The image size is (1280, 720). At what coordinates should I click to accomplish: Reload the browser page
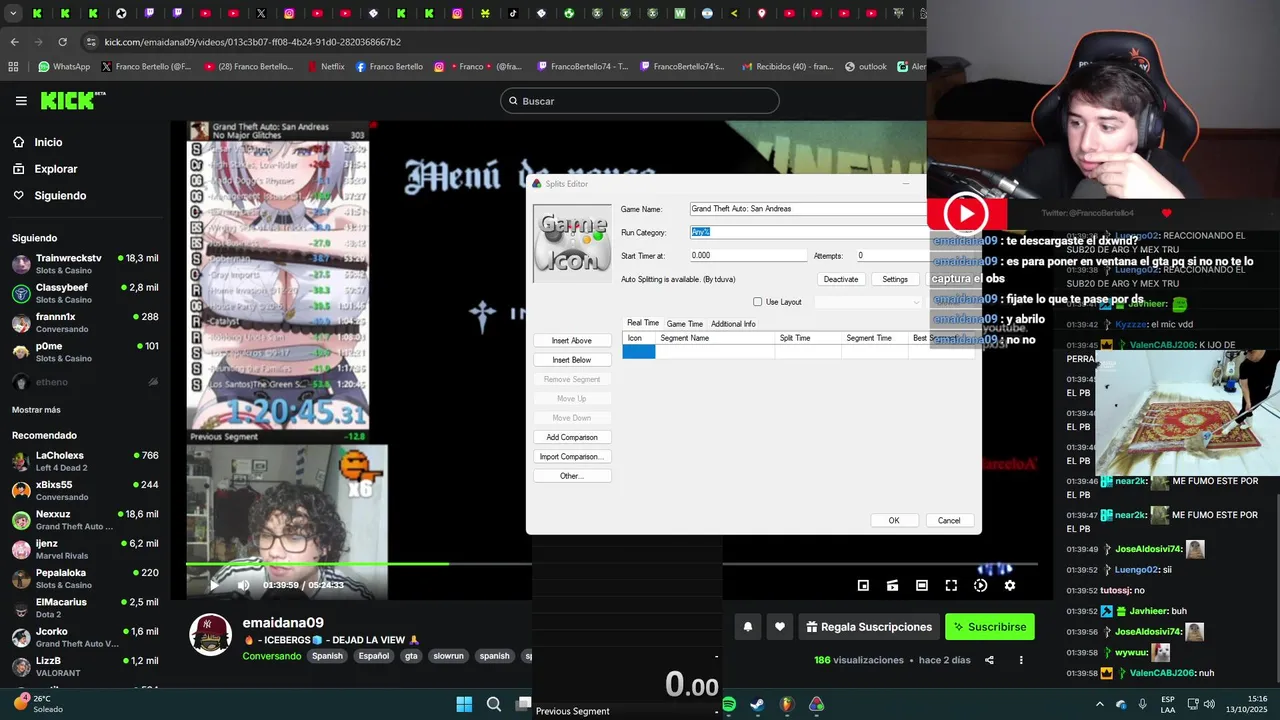(x=62, y=42)
